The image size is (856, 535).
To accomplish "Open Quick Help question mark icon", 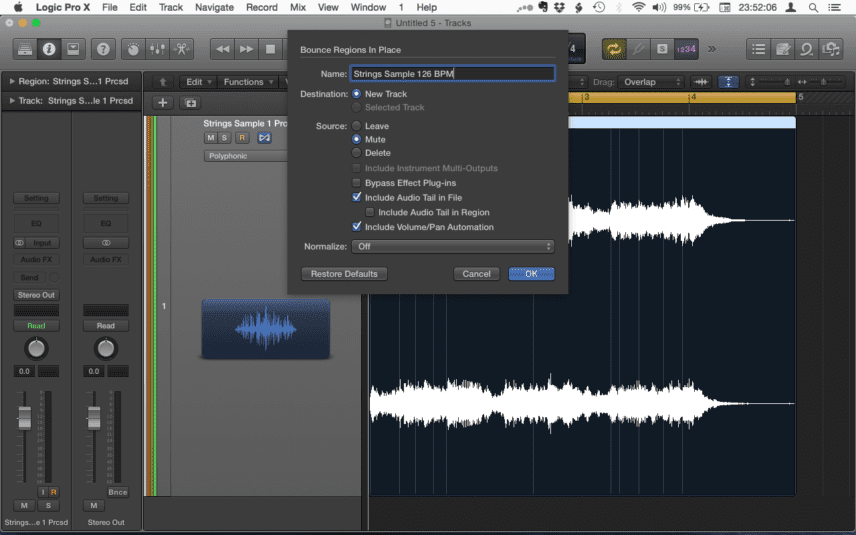I will [103, 49].
